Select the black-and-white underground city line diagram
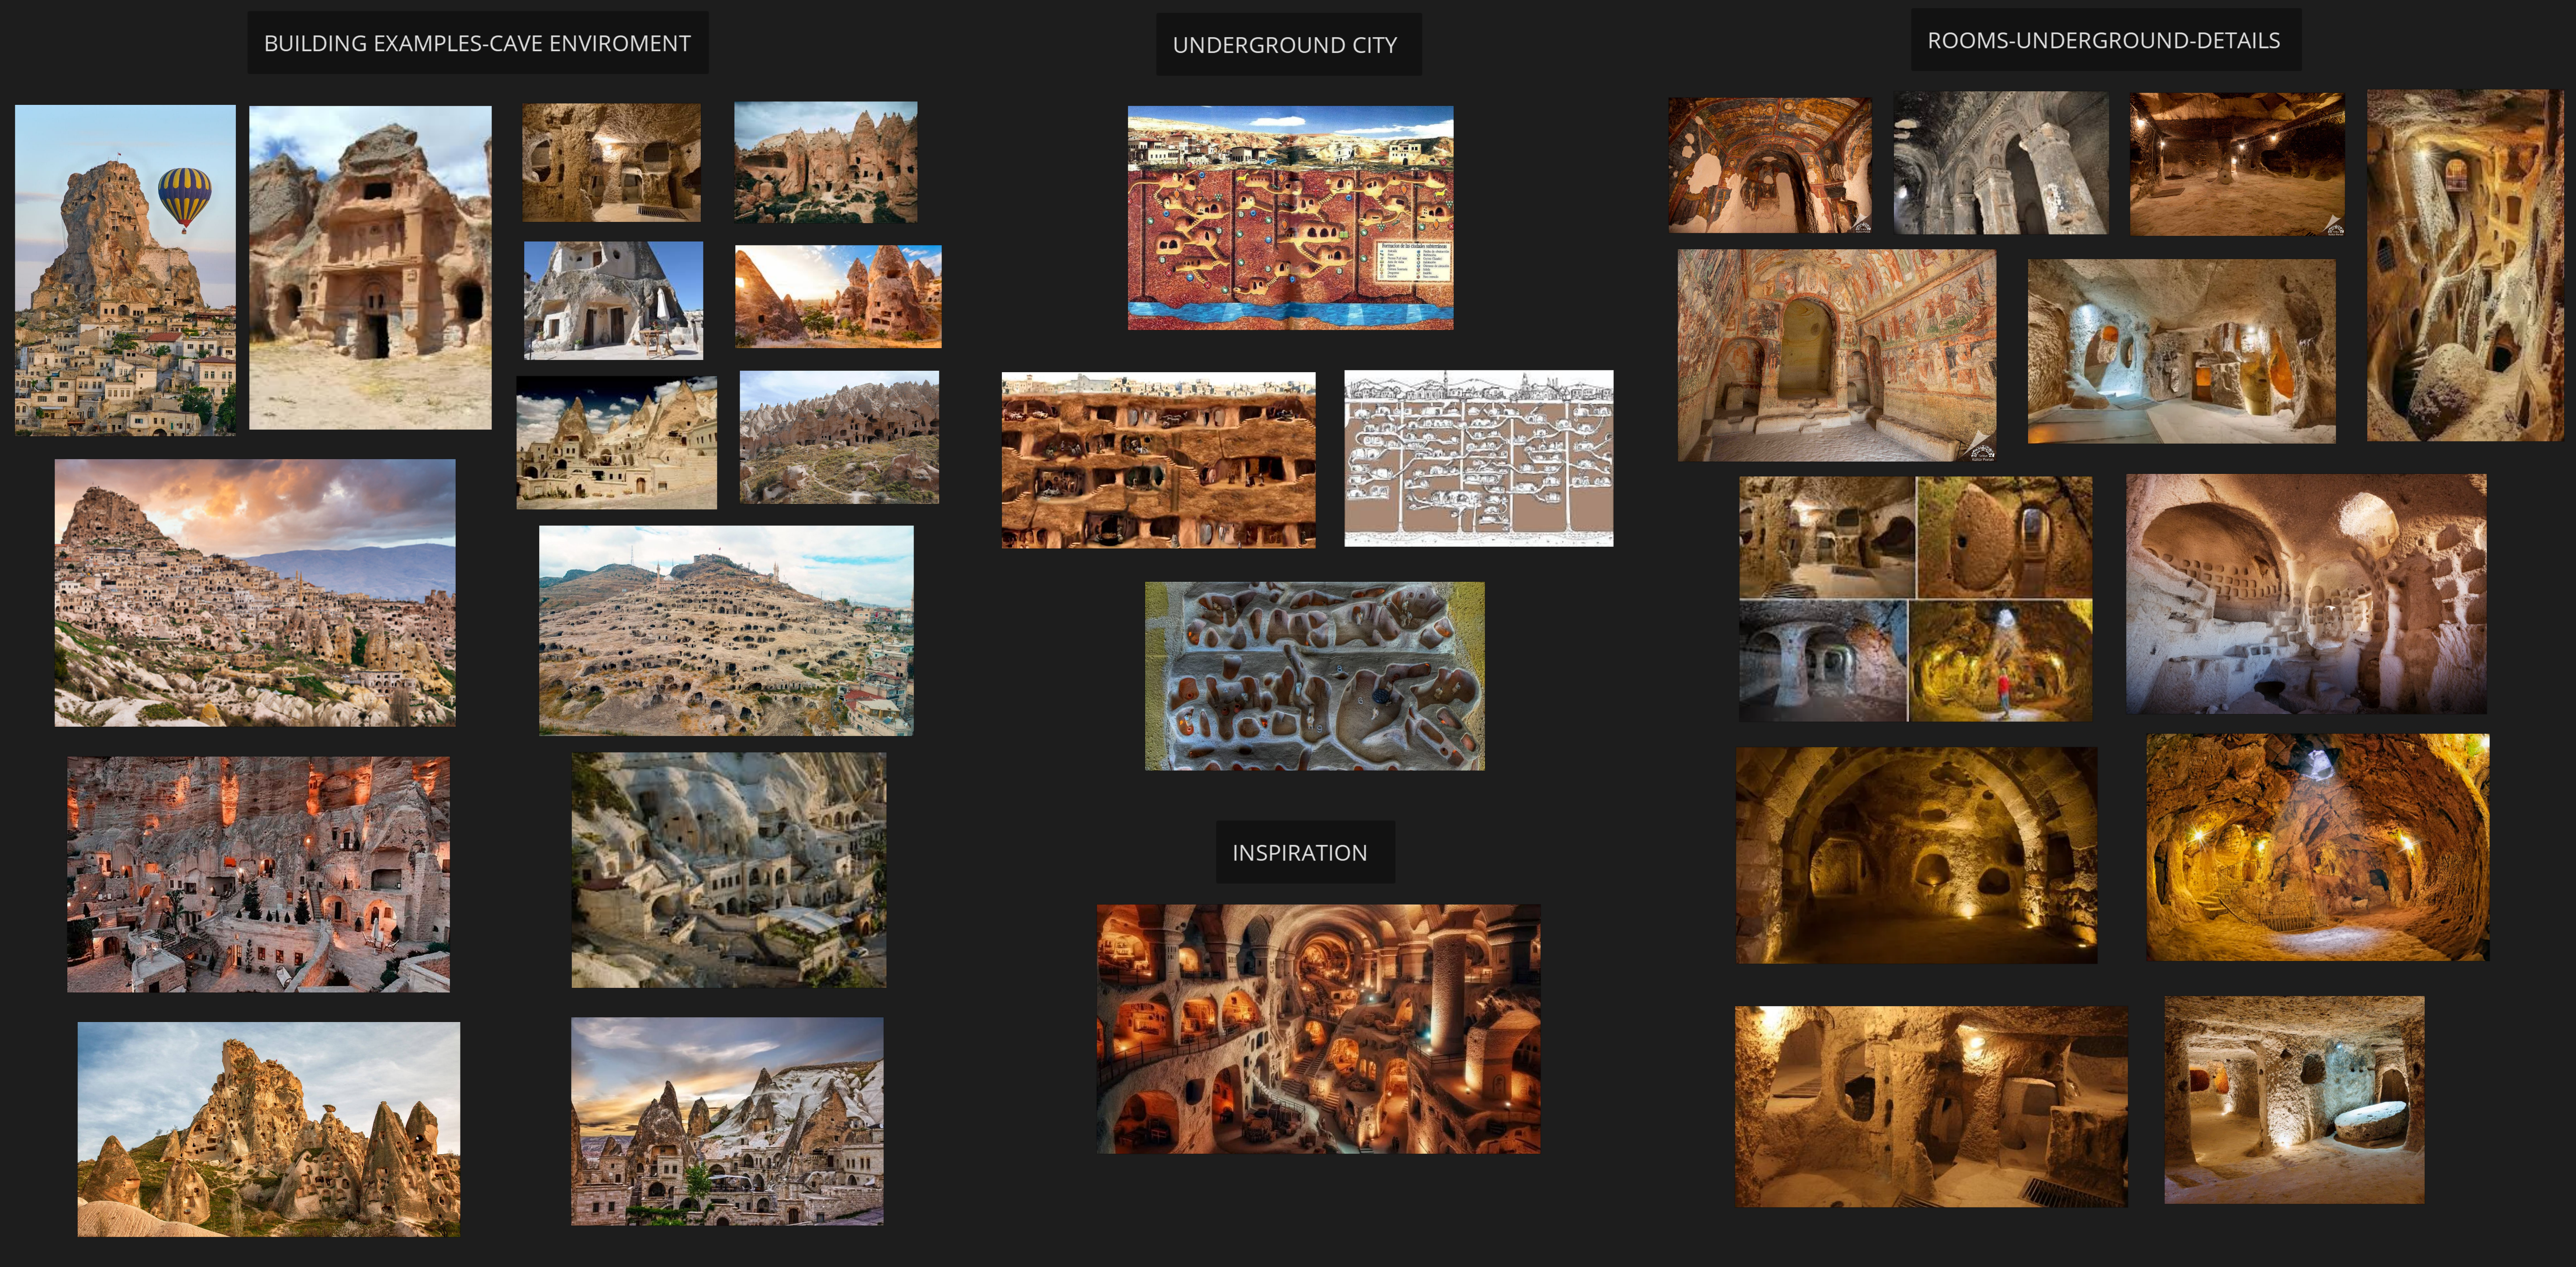The width and height of the screenshot is (2576, 1267). pyautogui.click(x=1478, y=459)
